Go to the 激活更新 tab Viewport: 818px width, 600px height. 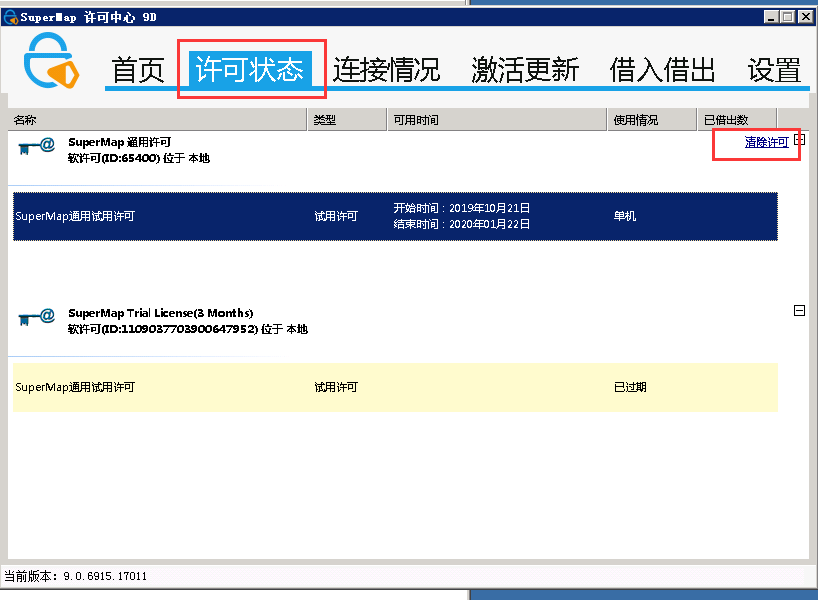(525, 70)
